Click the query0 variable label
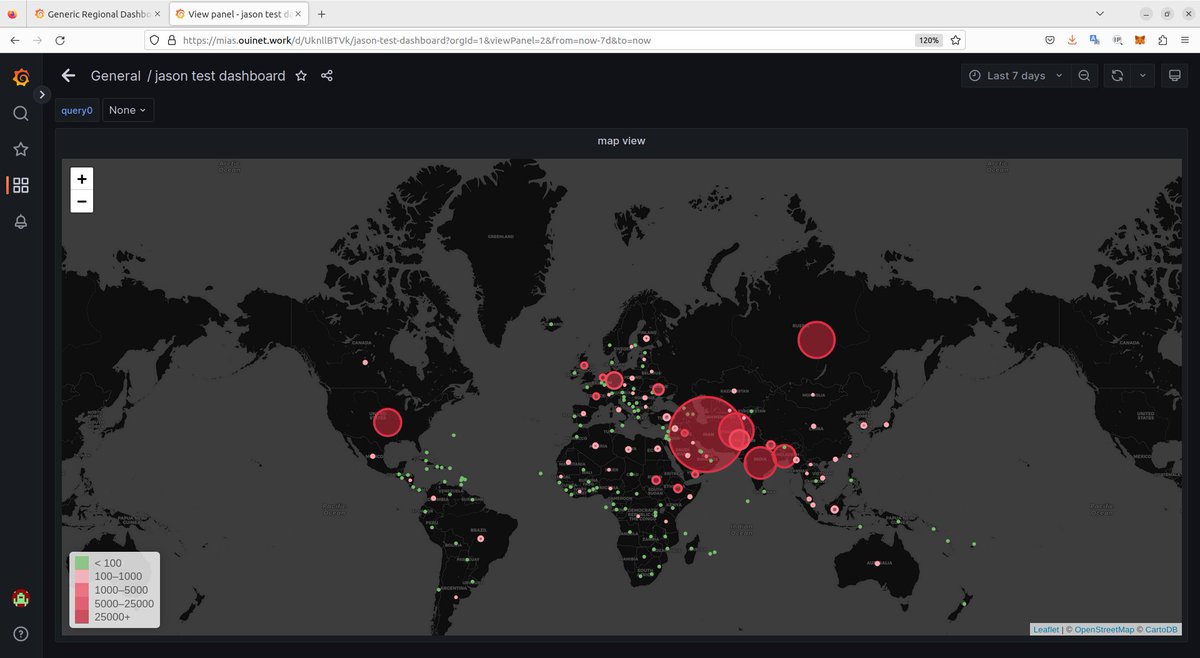Screen dimensions: 1200x658 pyautogui.click(x=77, y=110)
